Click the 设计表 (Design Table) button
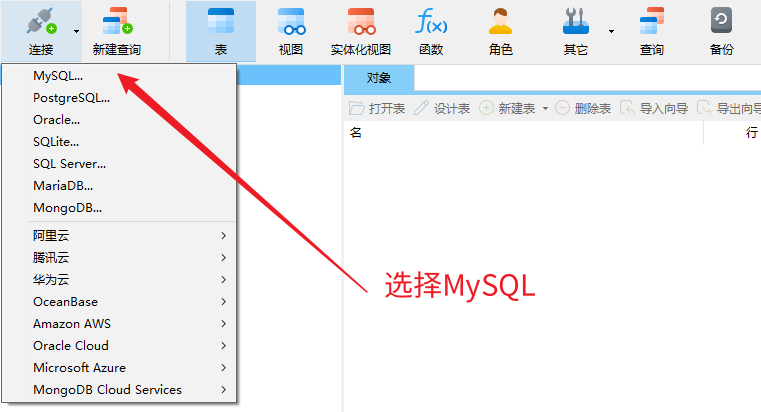 tap(442, 108)
